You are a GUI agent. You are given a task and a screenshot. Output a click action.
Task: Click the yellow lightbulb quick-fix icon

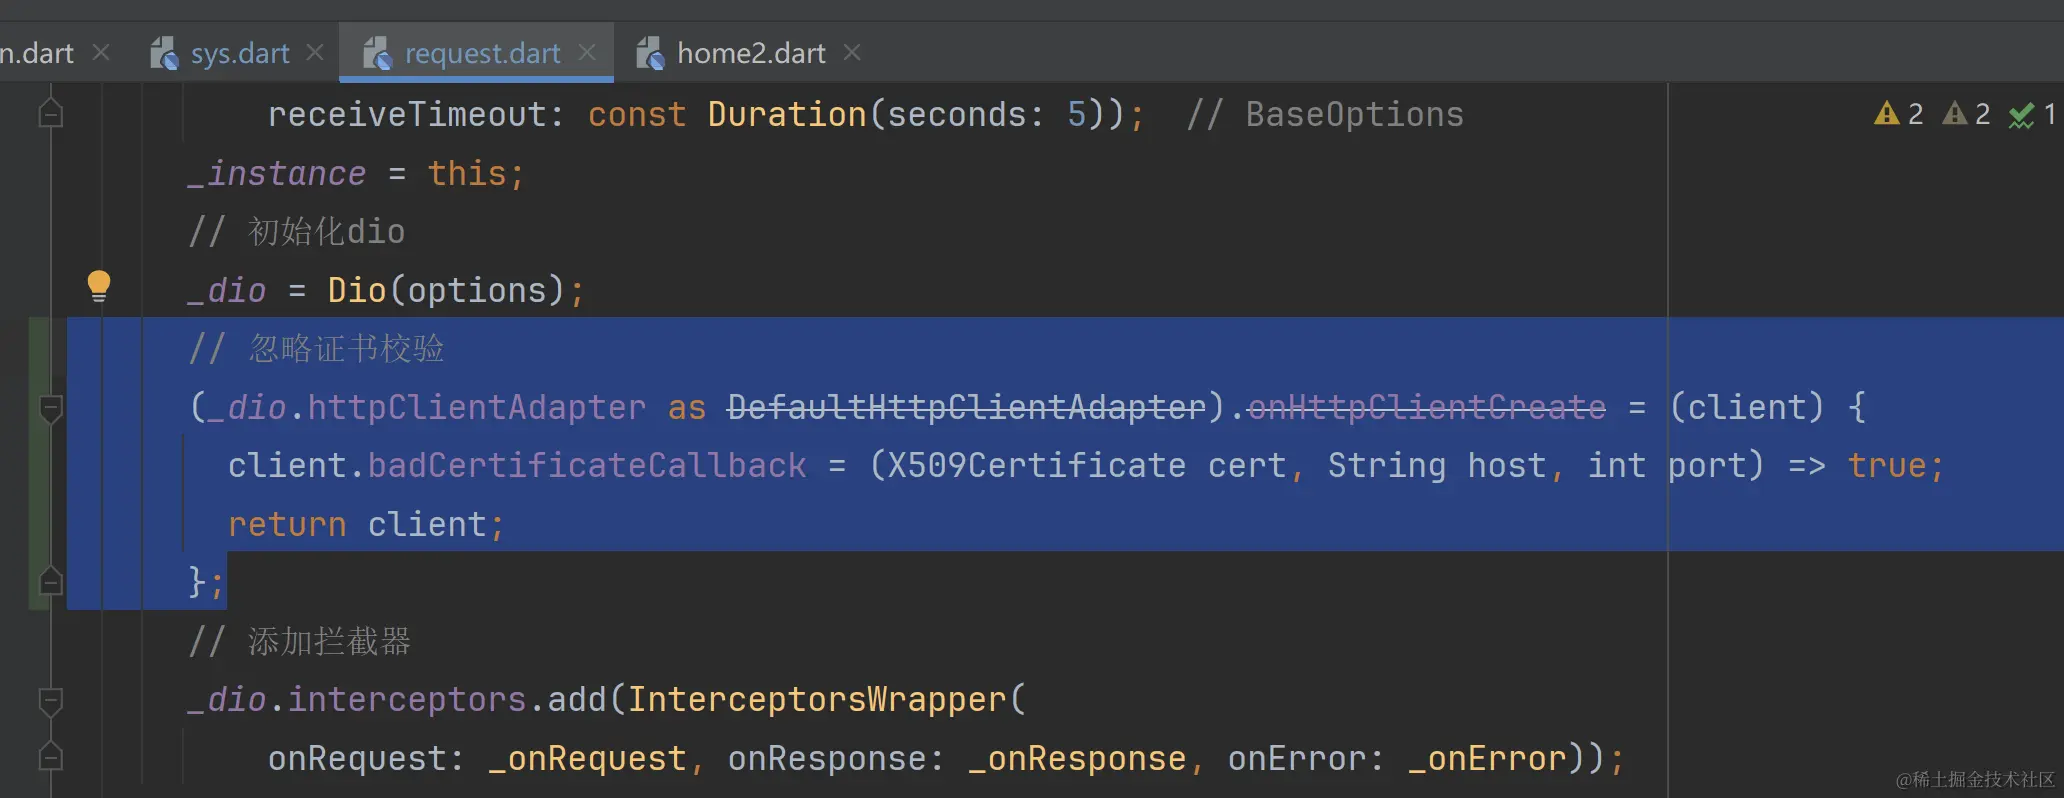[98, 287]
